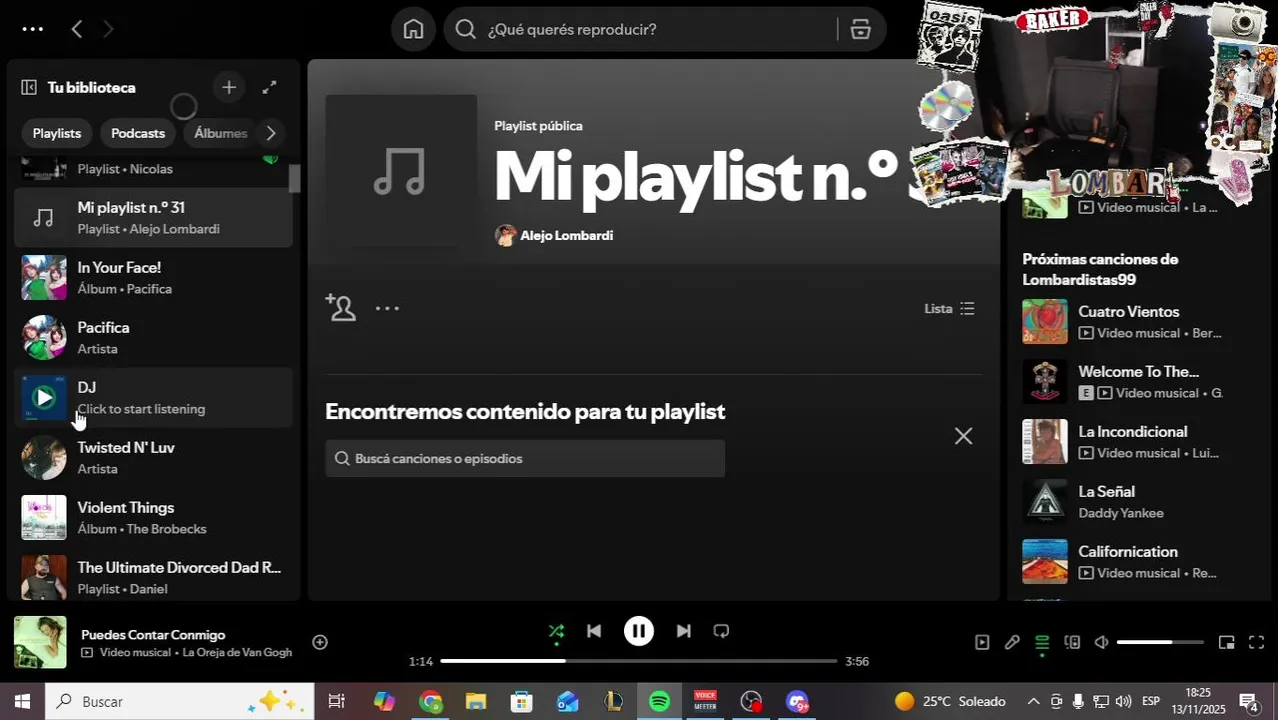Screen dimensions: 1278x720
Task: Create a new playlist with plus button
Action: click(x=229, y=88)
